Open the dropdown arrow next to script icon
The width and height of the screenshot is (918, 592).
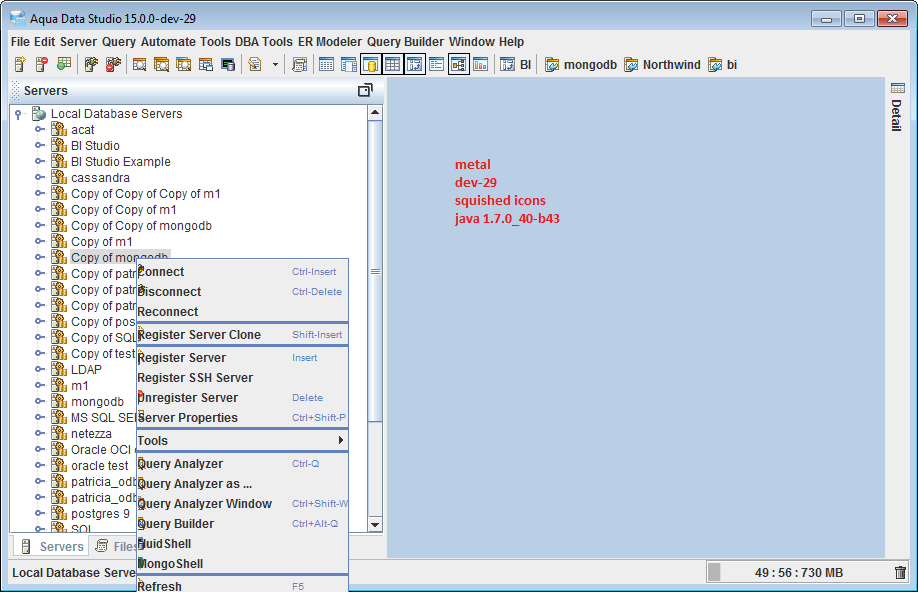pyautogui.click(x=275, y=64)
